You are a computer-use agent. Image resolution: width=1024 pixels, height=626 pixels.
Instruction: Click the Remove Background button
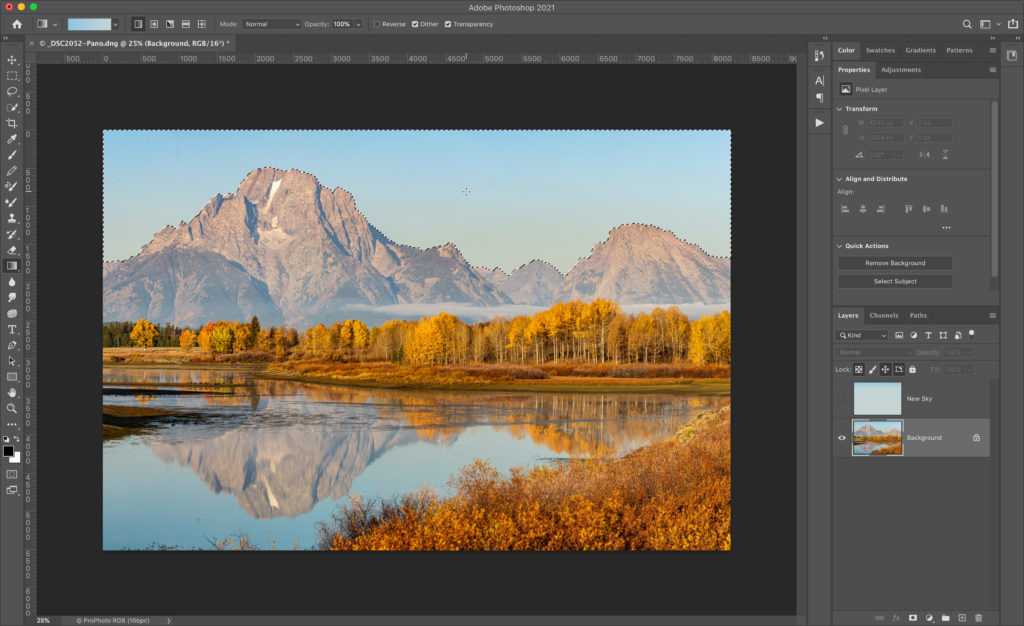tap(894, 263)
